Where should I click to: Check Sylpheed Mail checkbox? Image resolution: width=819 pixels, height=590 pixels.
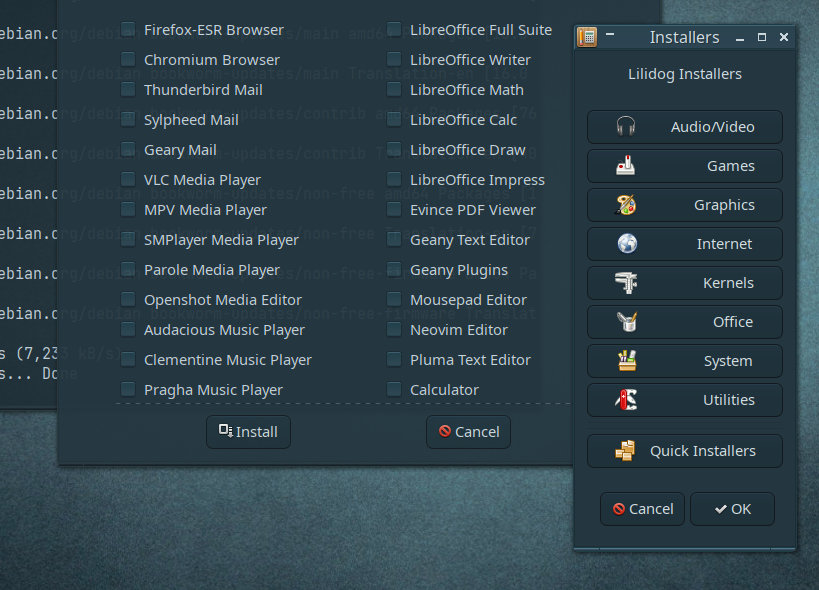coord(128,119)
